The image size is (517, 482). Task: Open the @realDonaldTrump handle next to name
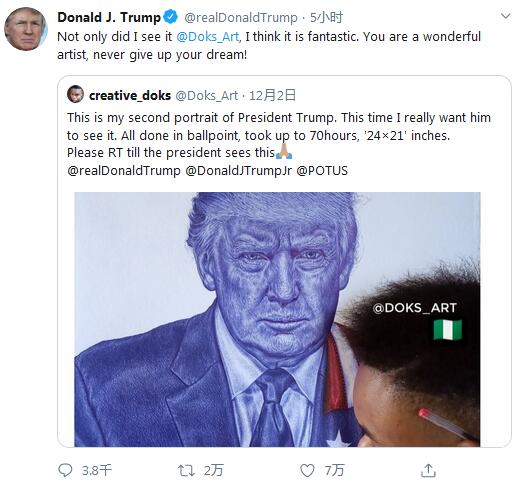[241, 17]
